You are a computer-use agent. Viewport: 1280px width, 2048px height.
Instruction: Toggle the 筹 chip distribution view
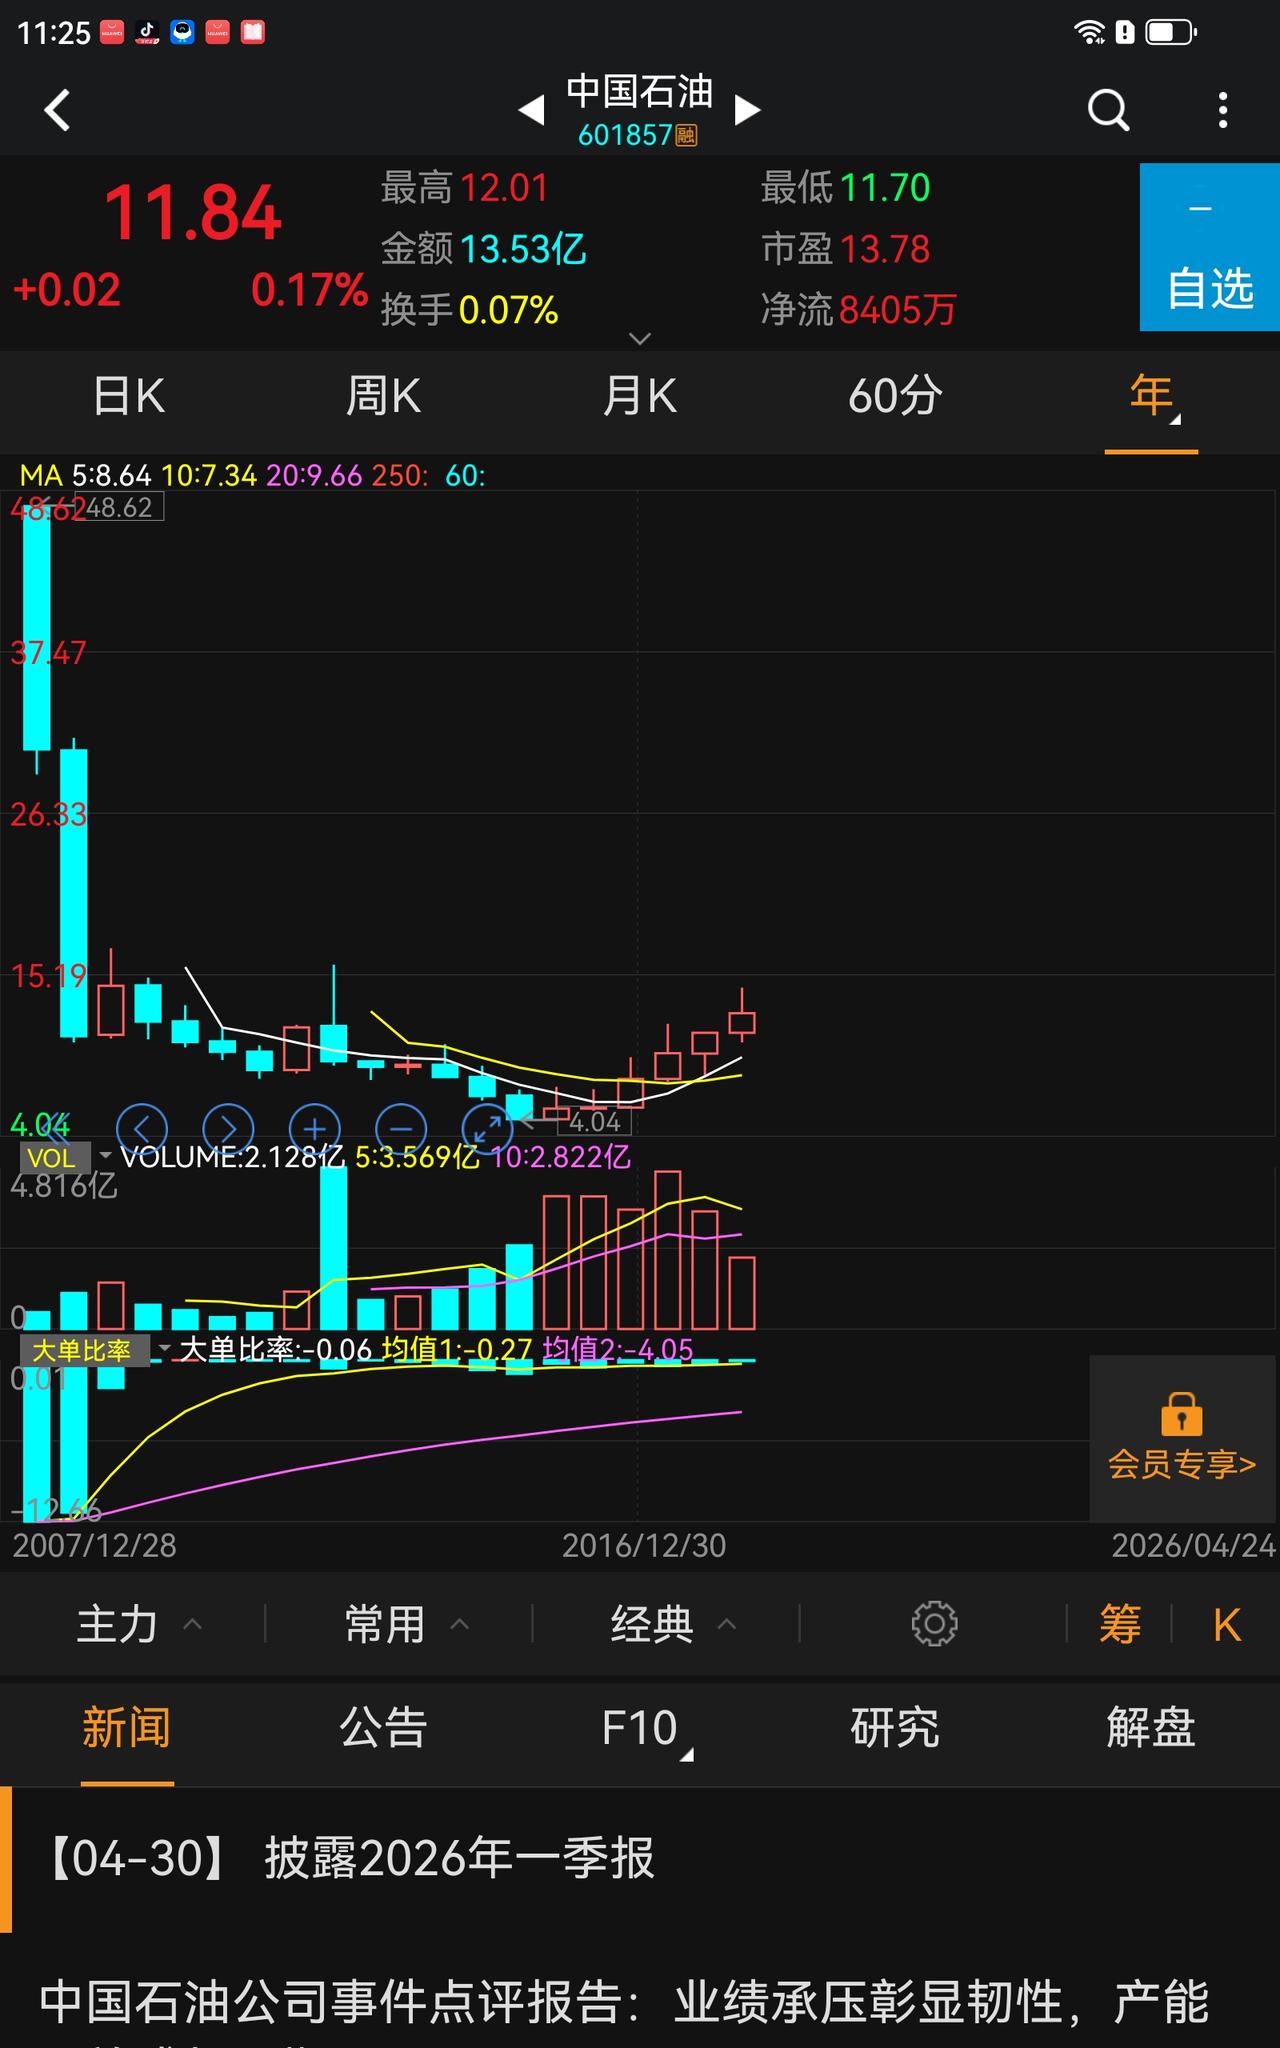1120,1624
